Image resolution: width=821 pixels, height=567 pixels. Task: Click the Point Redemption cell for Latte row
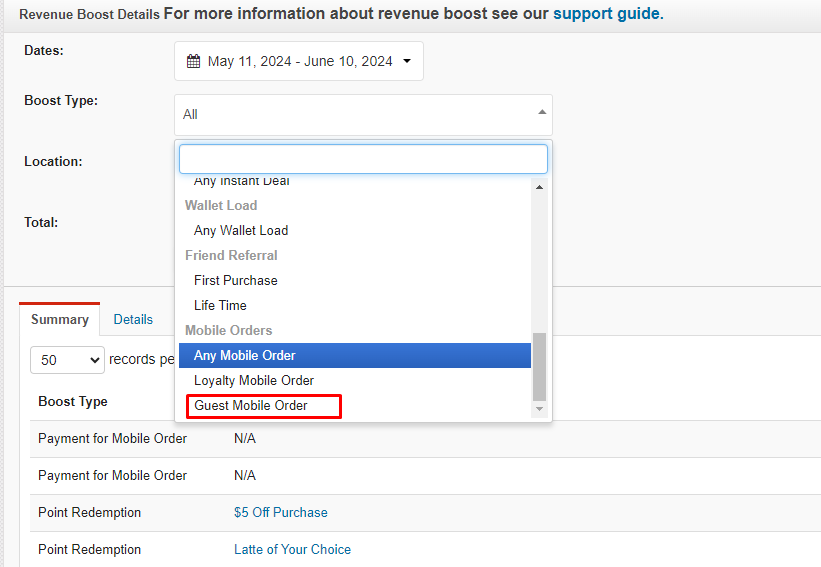point(90,549)
